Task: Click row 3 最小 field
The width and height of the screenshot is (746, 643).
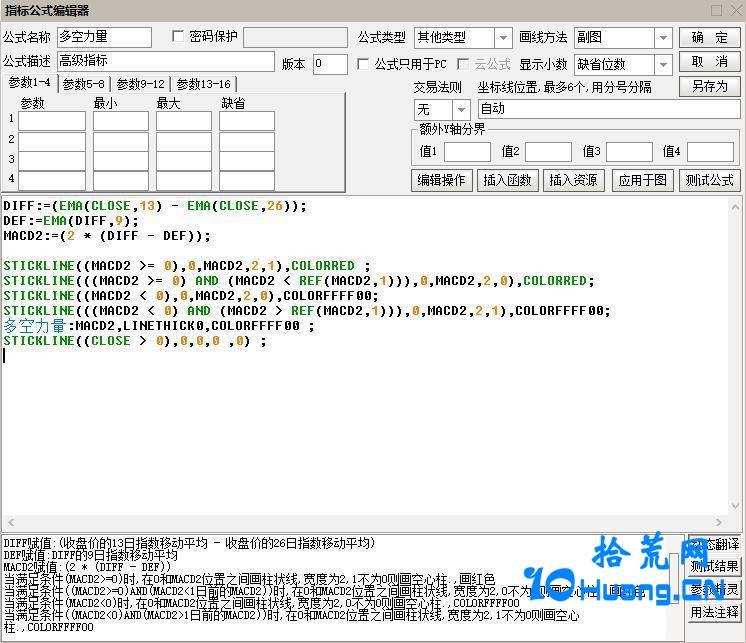Action: tap(121, 161)
